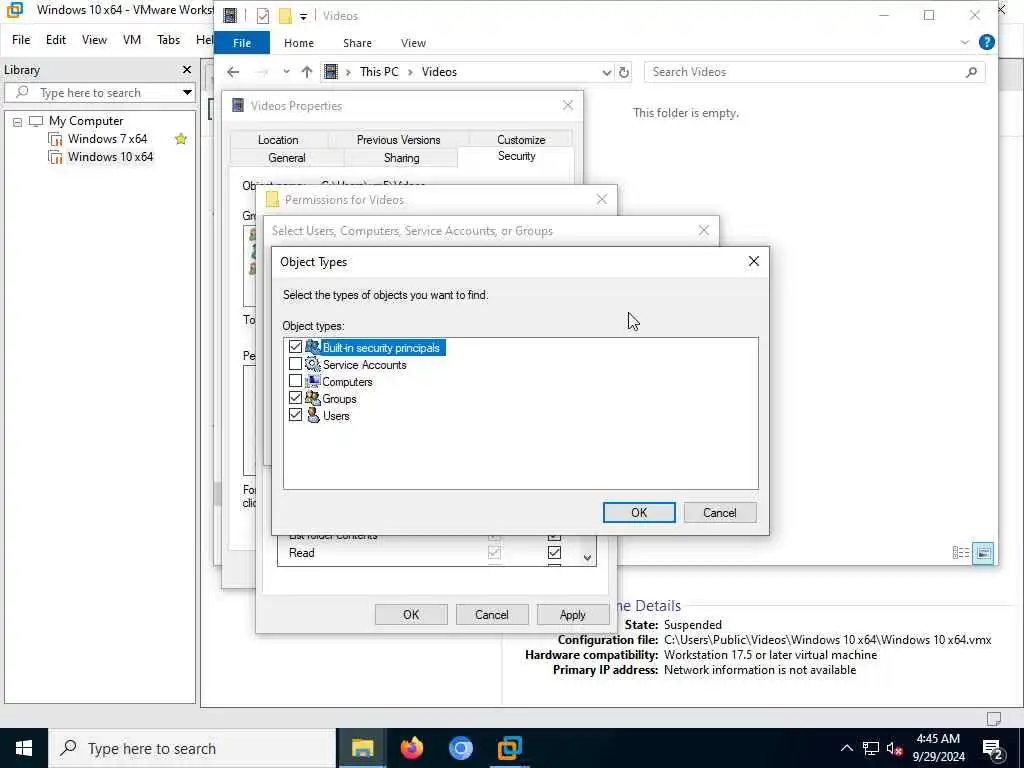This screenshot has height=768, width=1024.
Task: Show hidden system tray icons
Action: (x=846, y=748)
